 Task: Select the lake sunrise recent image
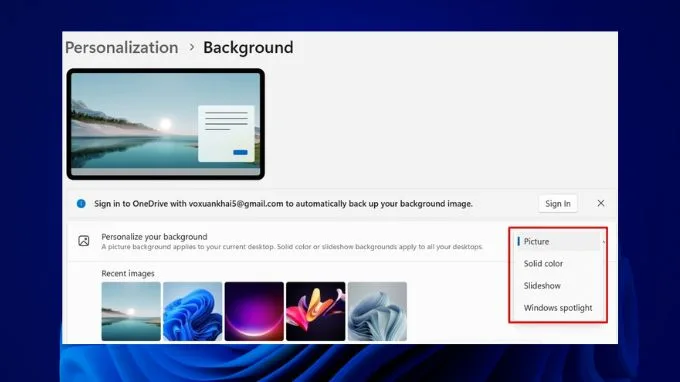pos(131,311)
